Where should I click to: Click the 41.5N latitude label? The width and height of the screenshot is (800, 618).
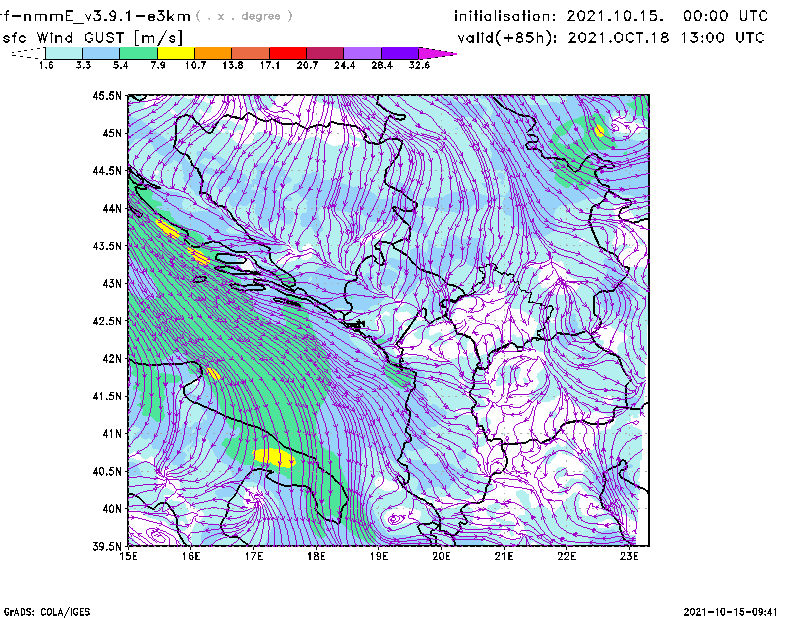107,396
